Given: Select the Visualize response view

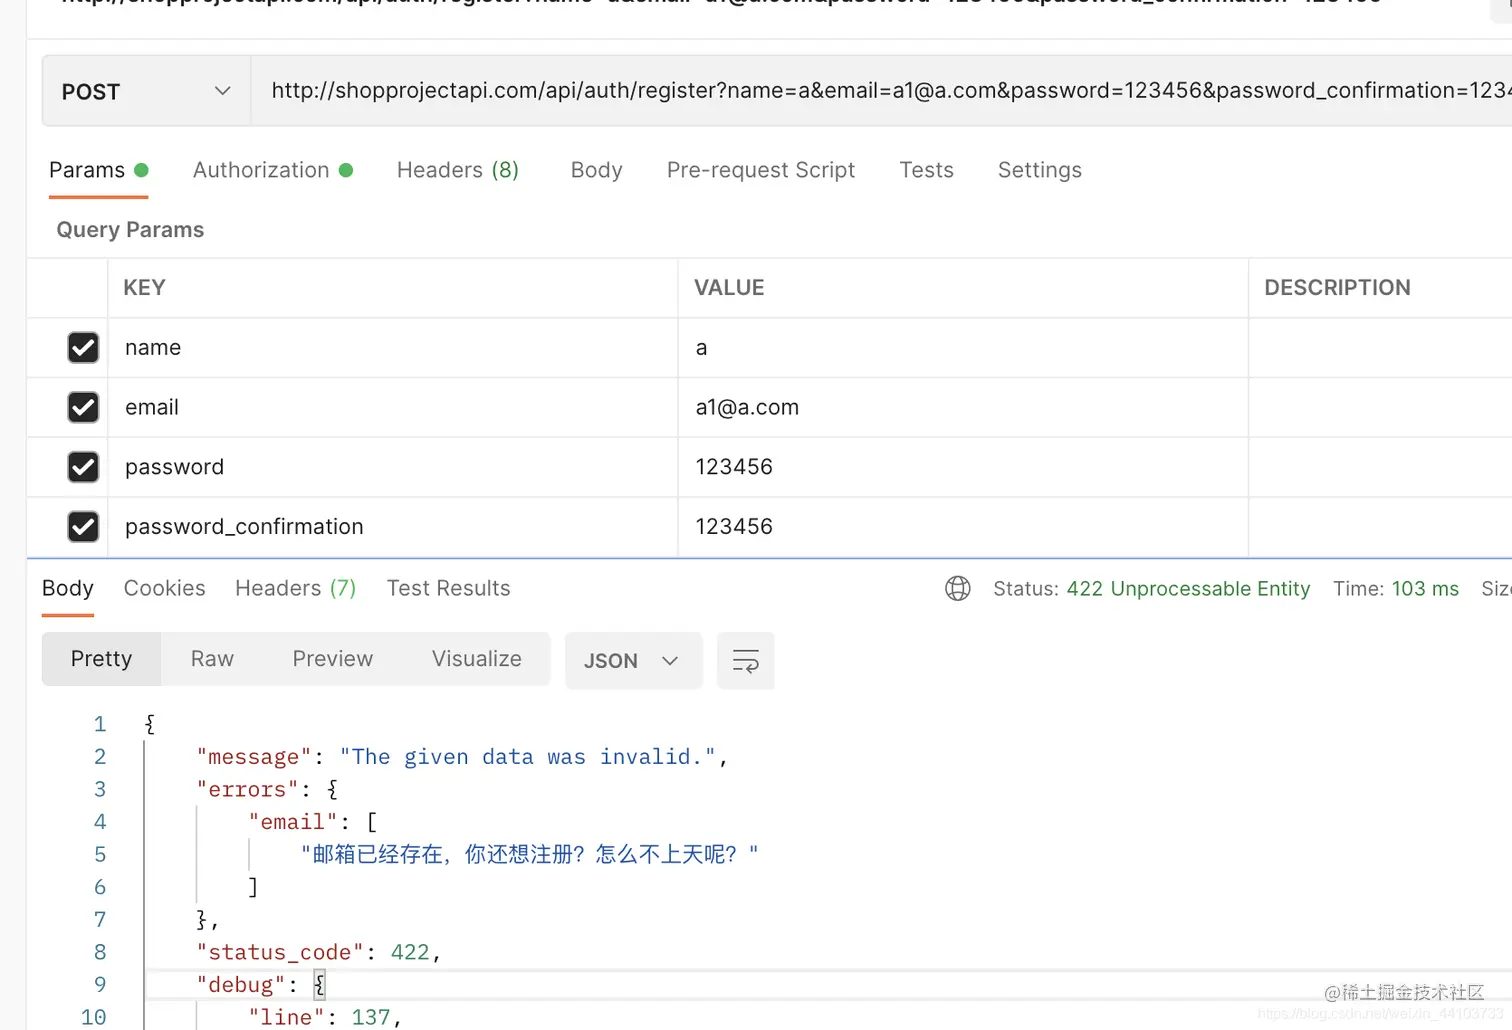Looking at the screenshot, I should [477, 659].
